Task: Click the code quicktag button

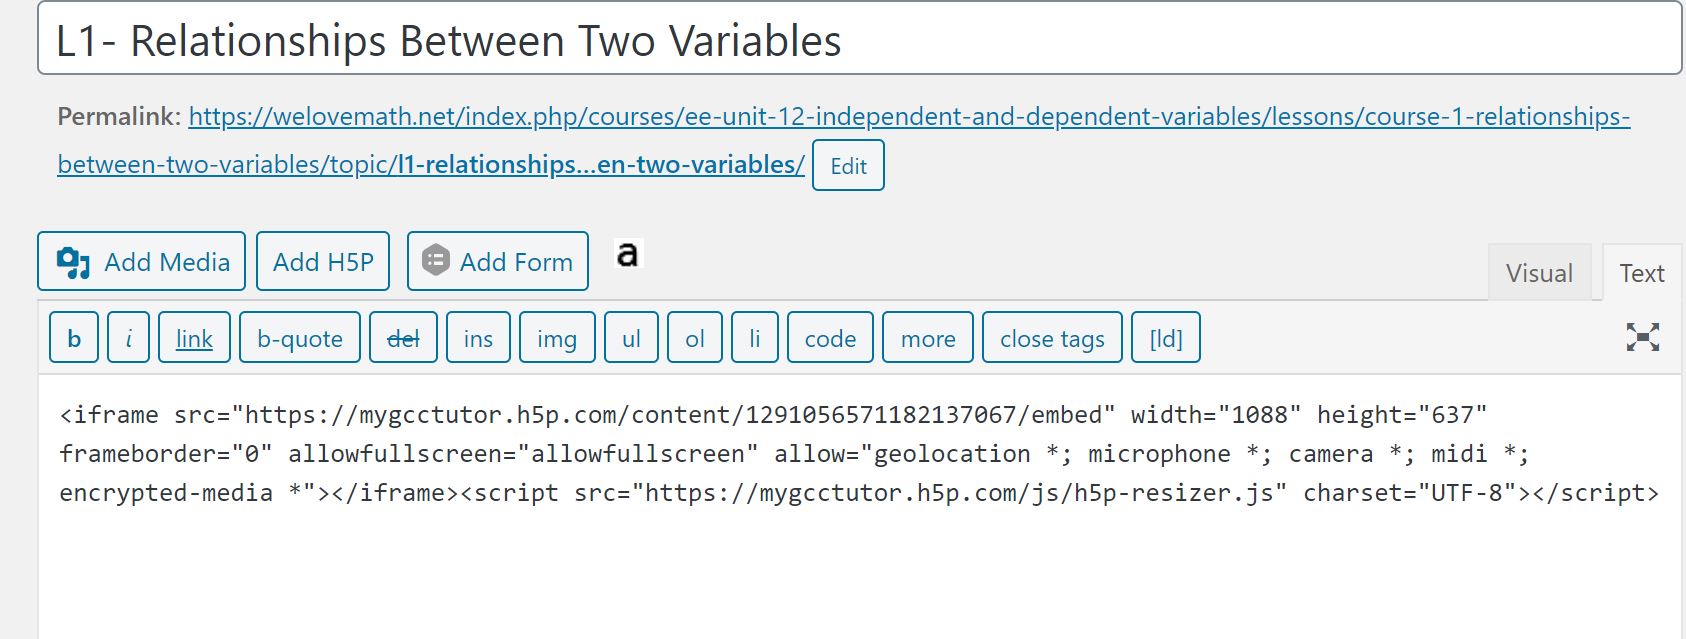Action: pyautogui.click(x=830, y=338)
